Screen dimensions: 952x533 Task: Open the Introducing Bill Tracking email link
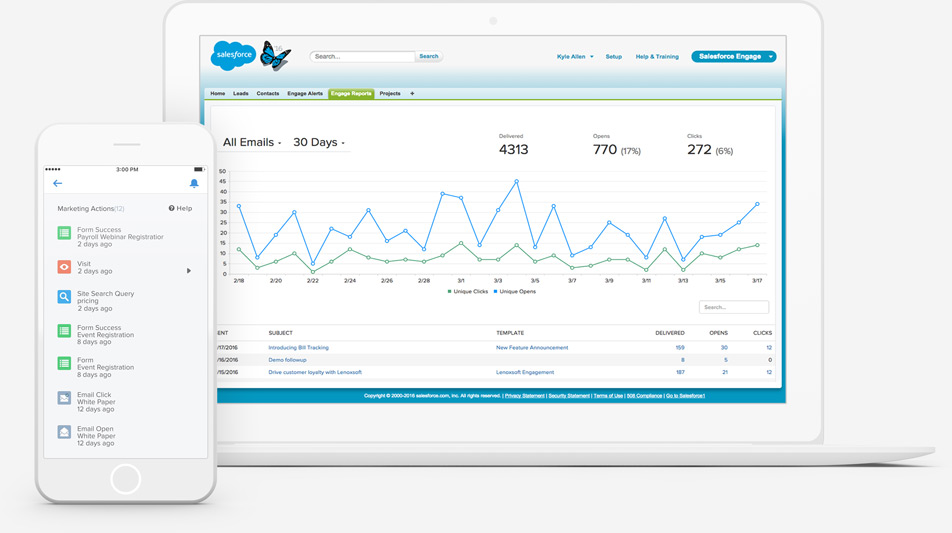tap(298, 348)
